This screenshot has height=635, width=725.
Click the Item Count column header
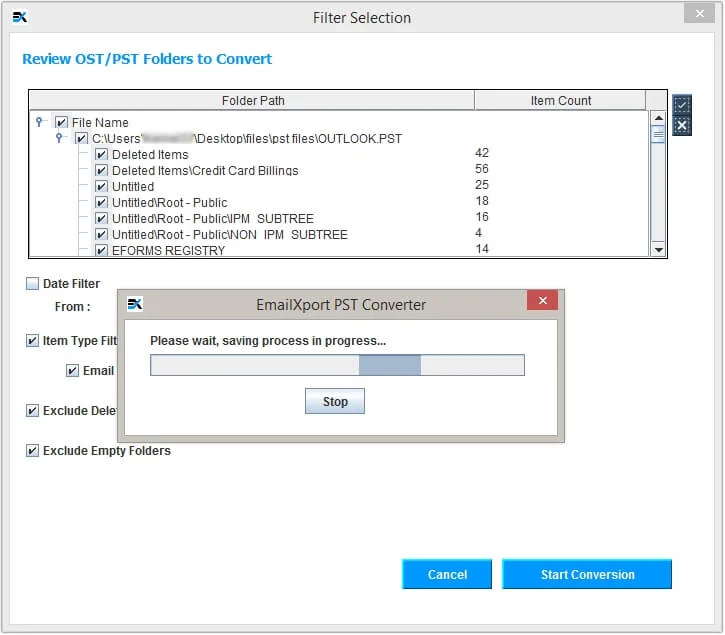(560, 100)
